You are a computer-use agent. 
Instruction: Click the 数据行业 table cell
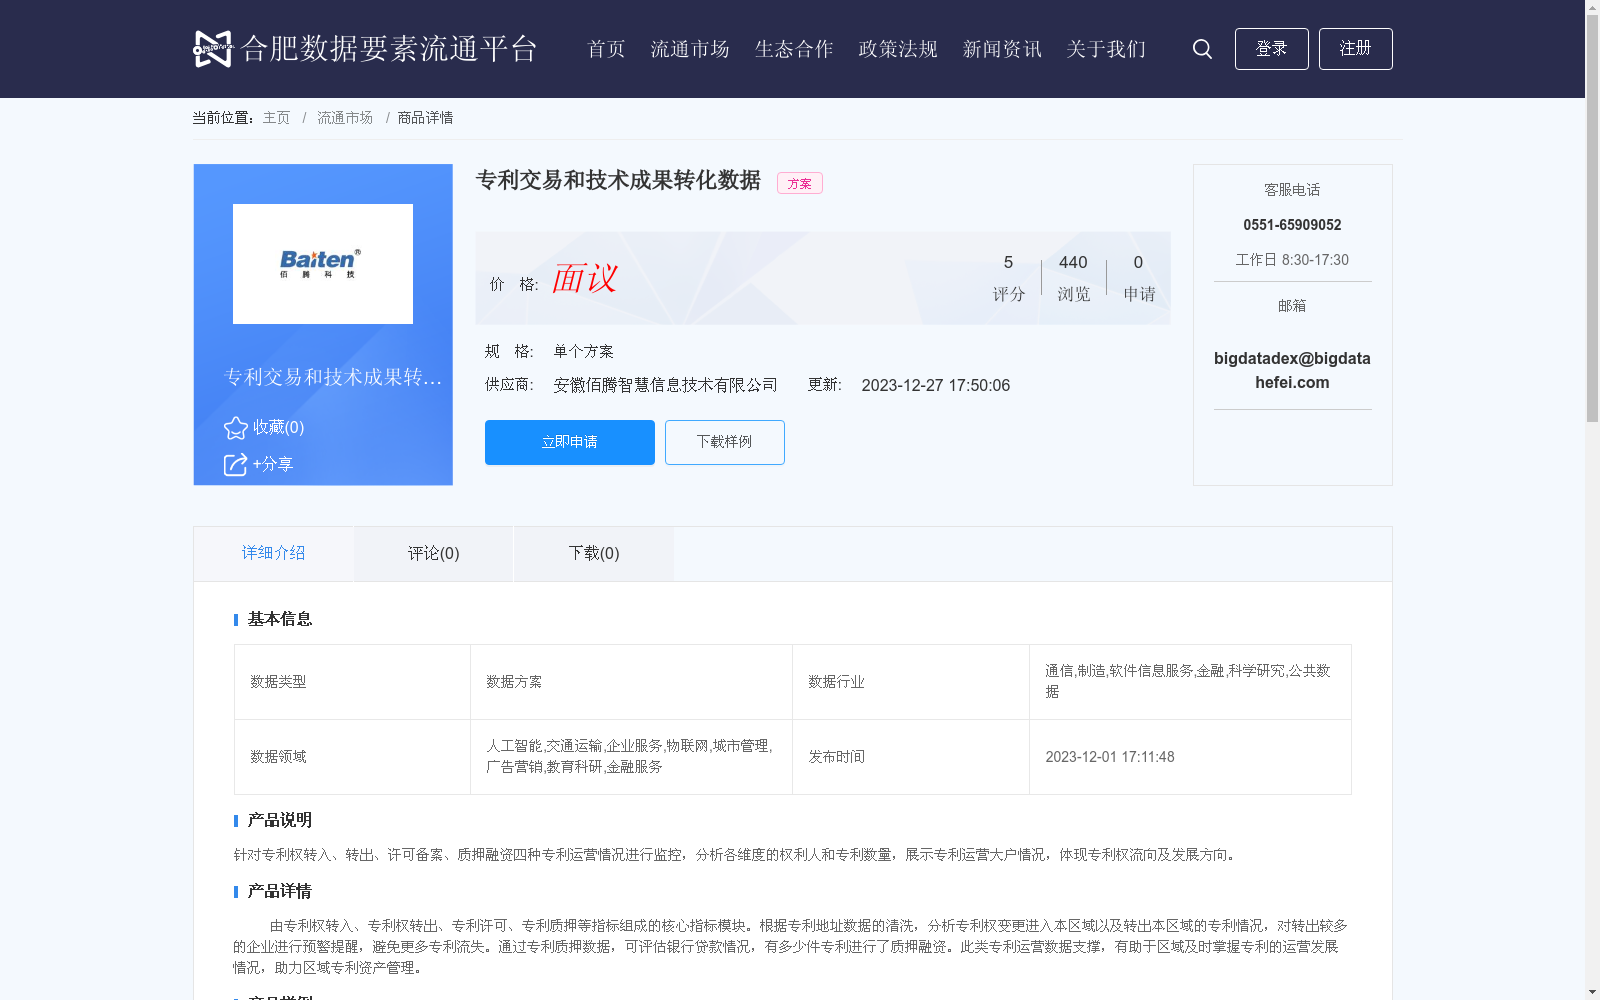click(911, 682)
